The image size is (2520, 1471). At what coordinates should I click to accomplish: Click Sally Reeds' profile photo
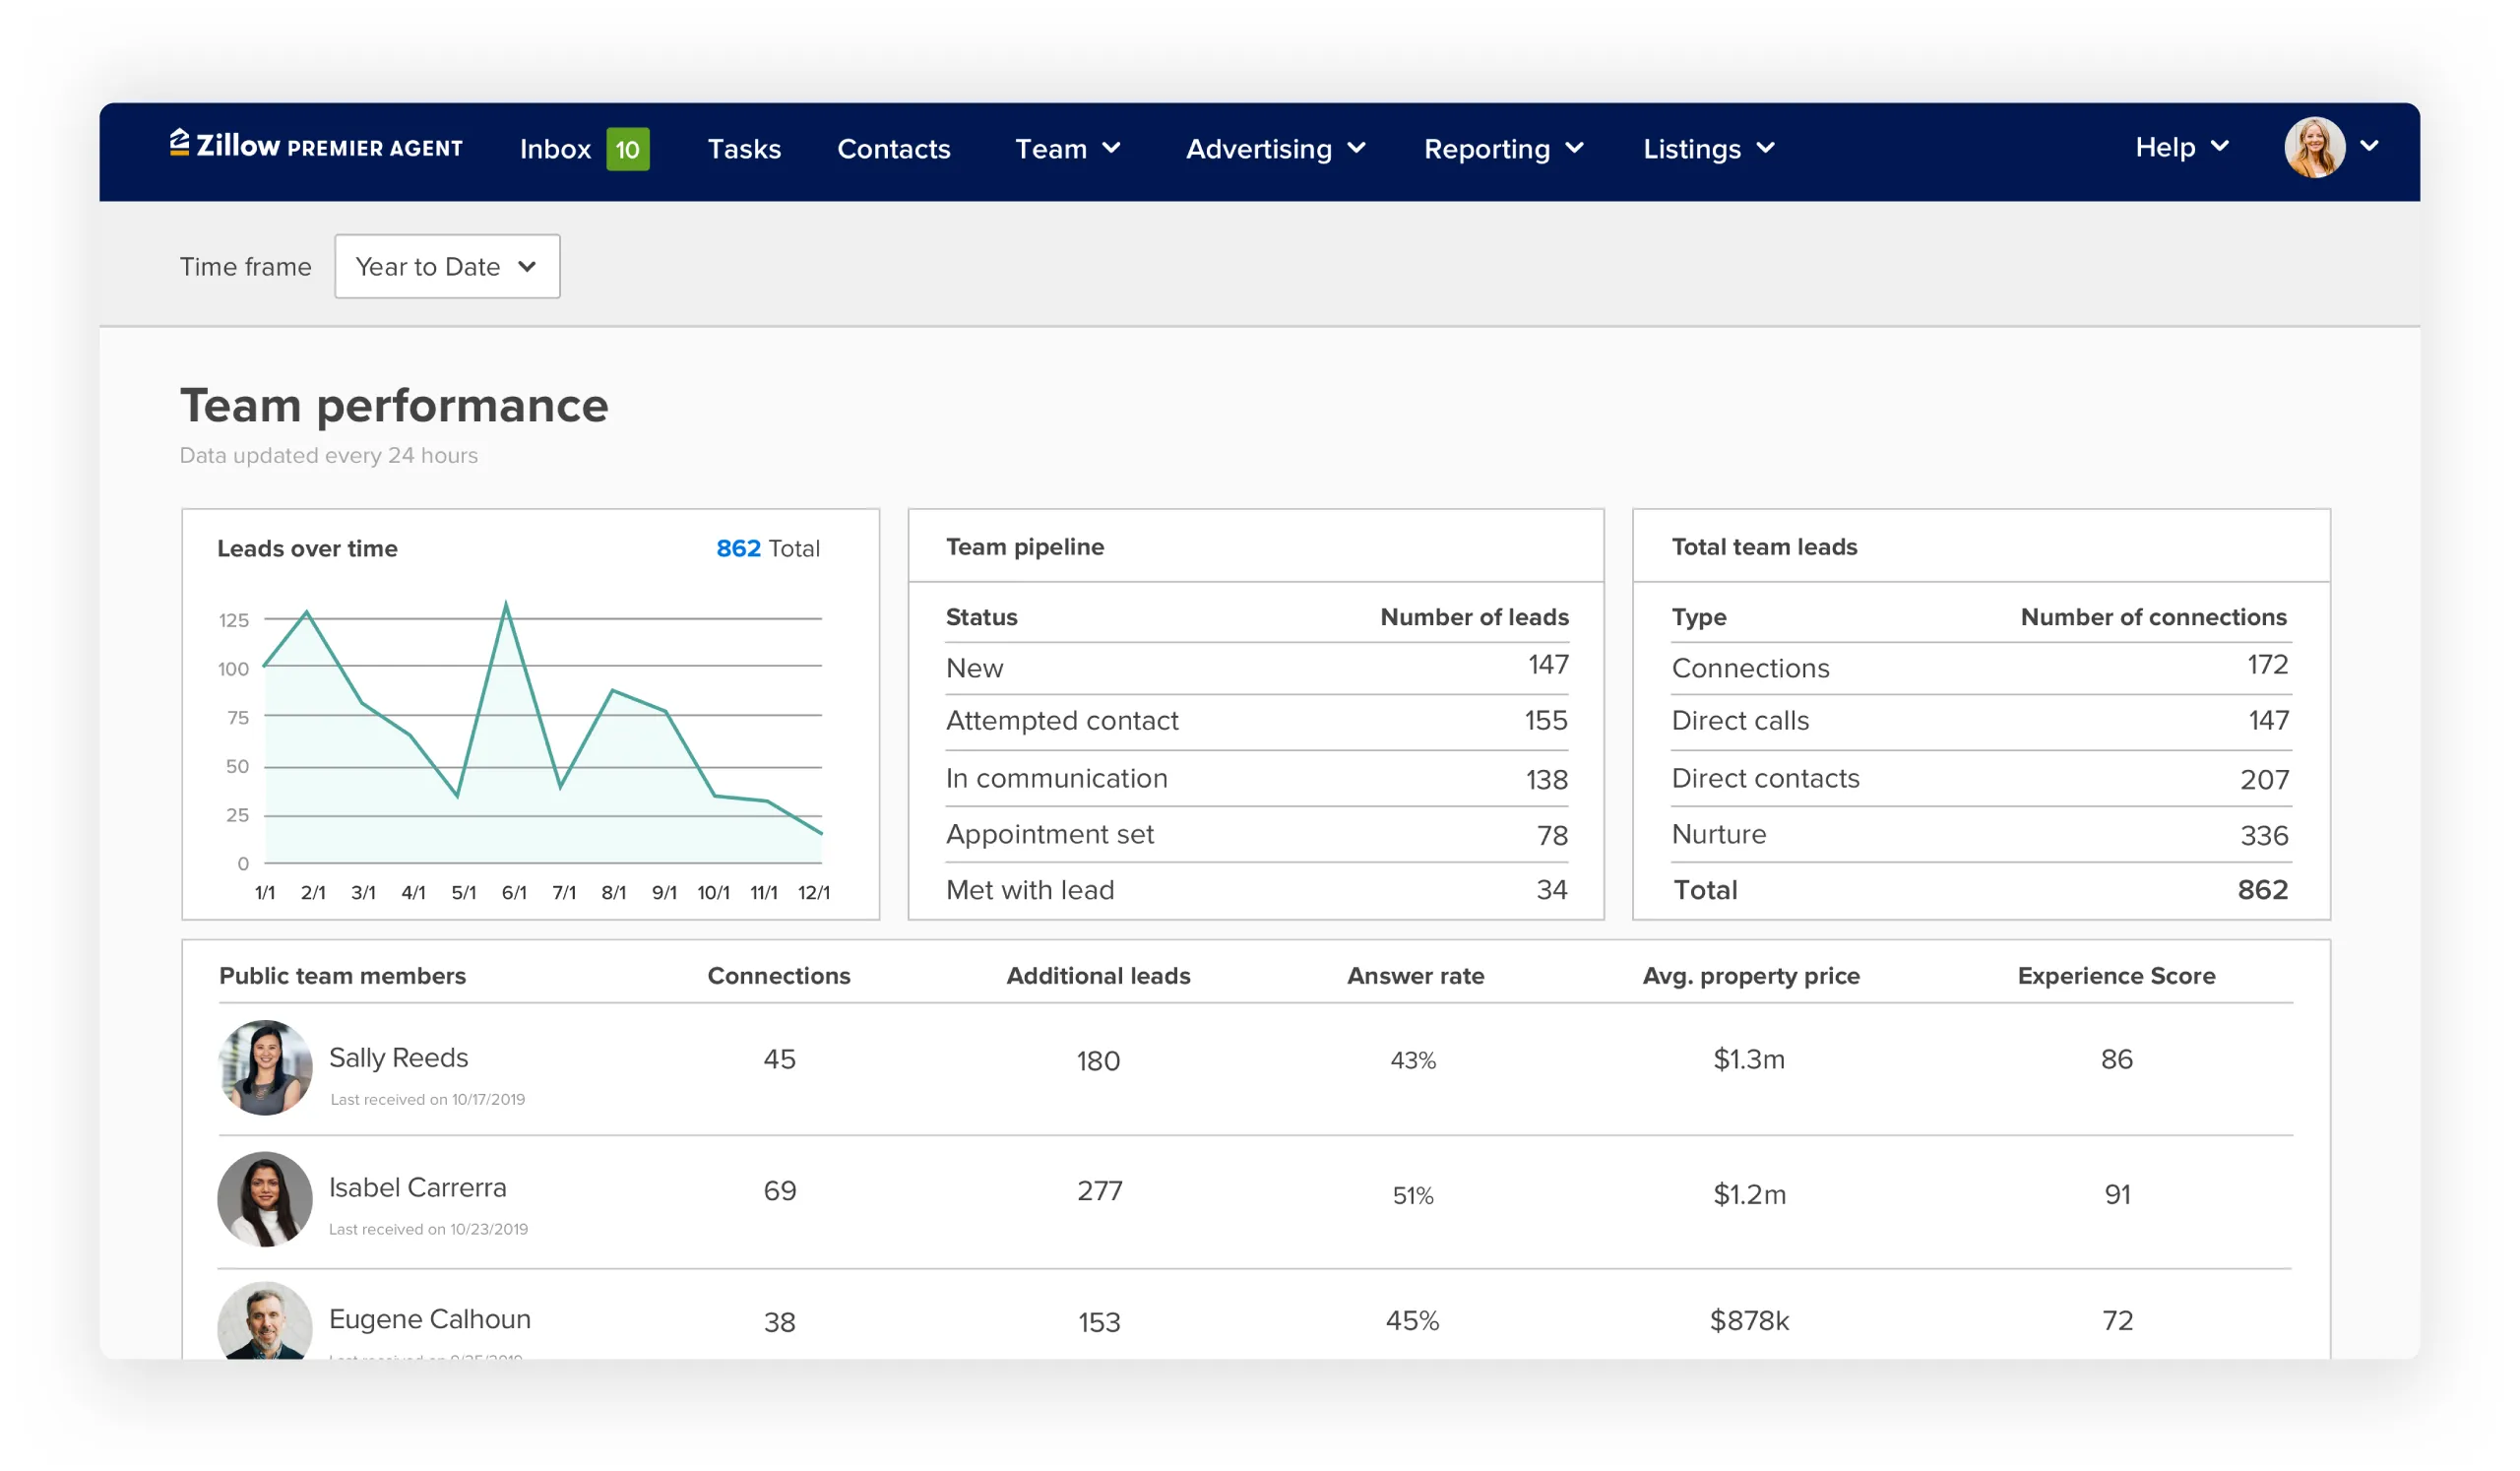coord(265,1067)
